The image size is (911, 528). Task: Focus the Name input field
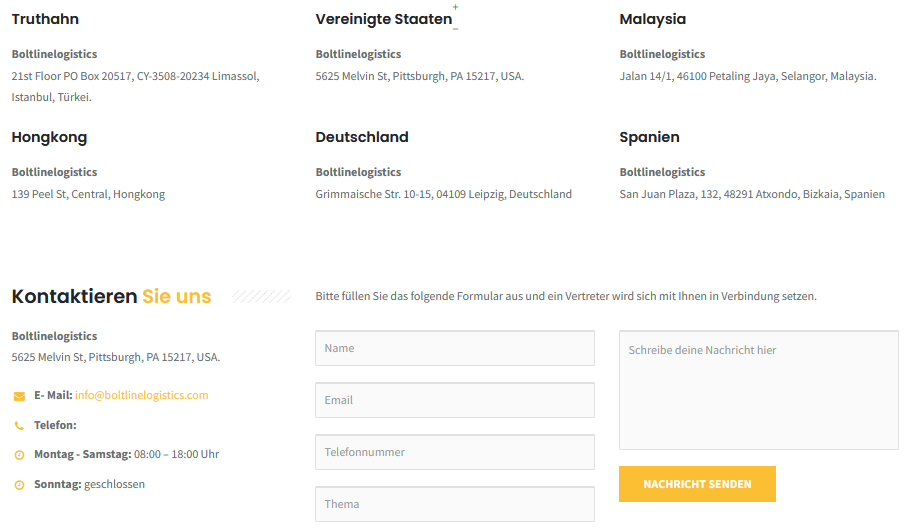point(455,348)
